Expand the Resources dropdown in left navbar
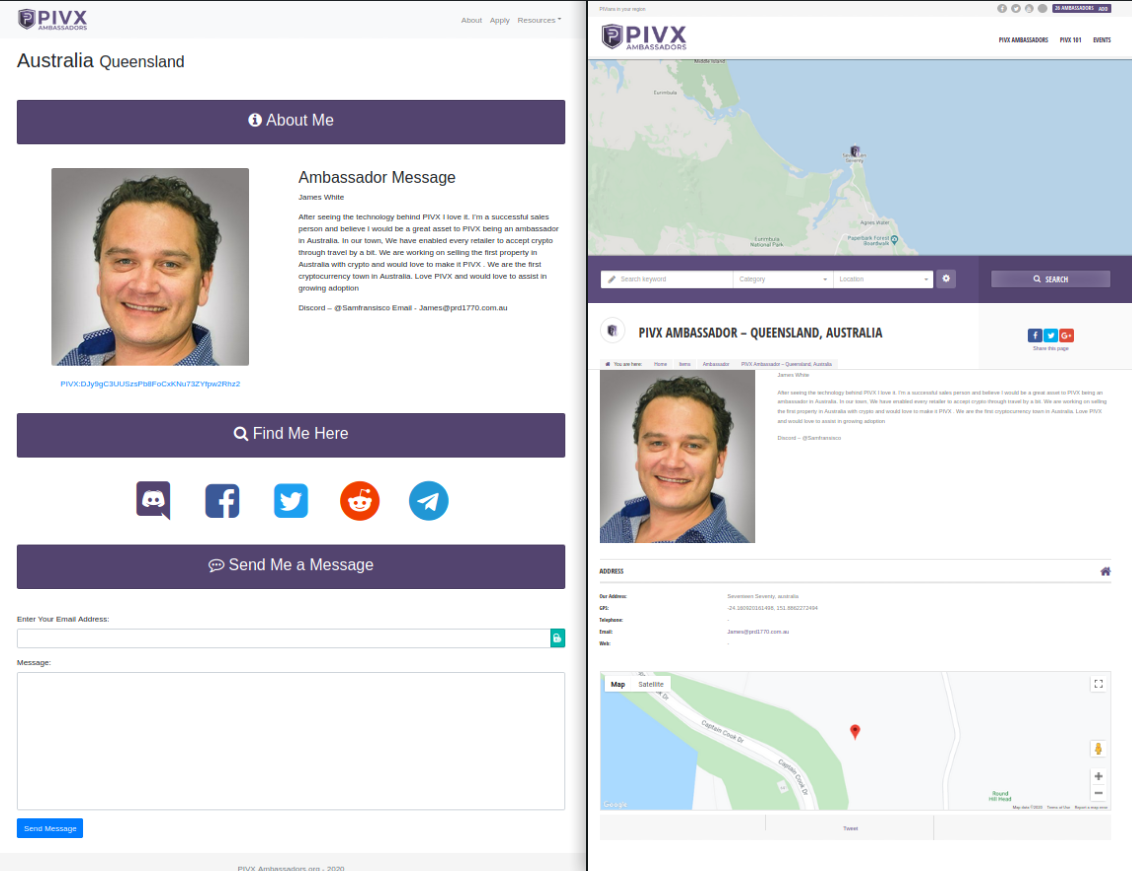 pos(539,20)
